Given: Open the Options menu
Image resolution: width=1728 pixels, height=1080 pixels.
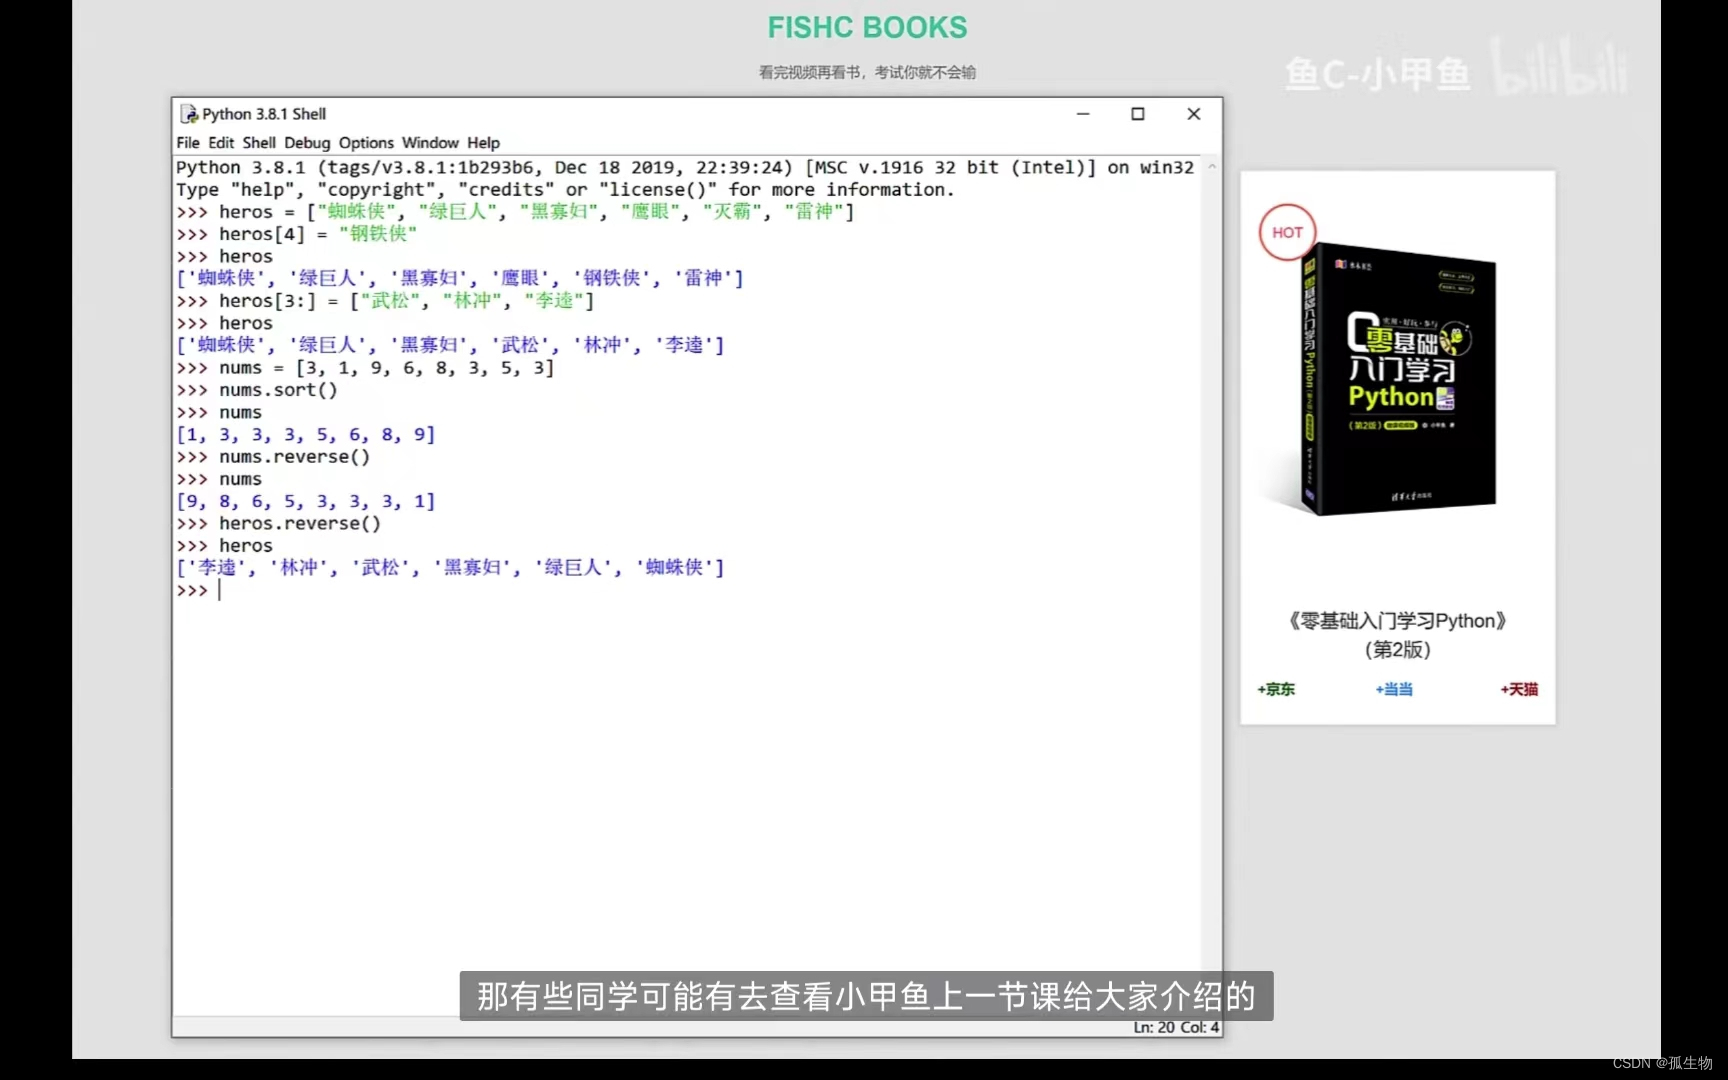Looking at the screenshot, I should [x=365, y=142].
